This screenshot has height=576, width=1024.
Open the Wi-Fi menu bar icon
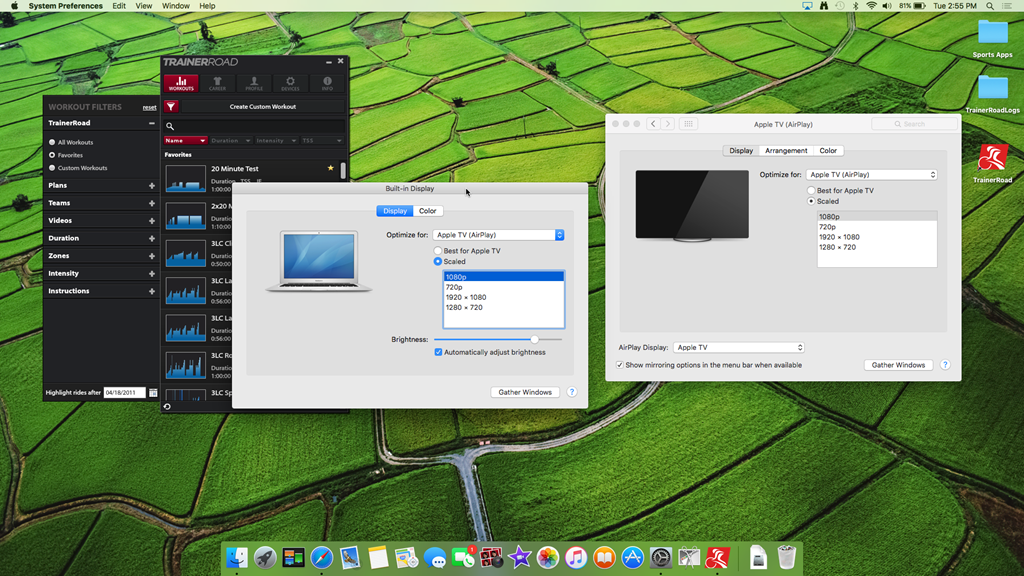871,6
